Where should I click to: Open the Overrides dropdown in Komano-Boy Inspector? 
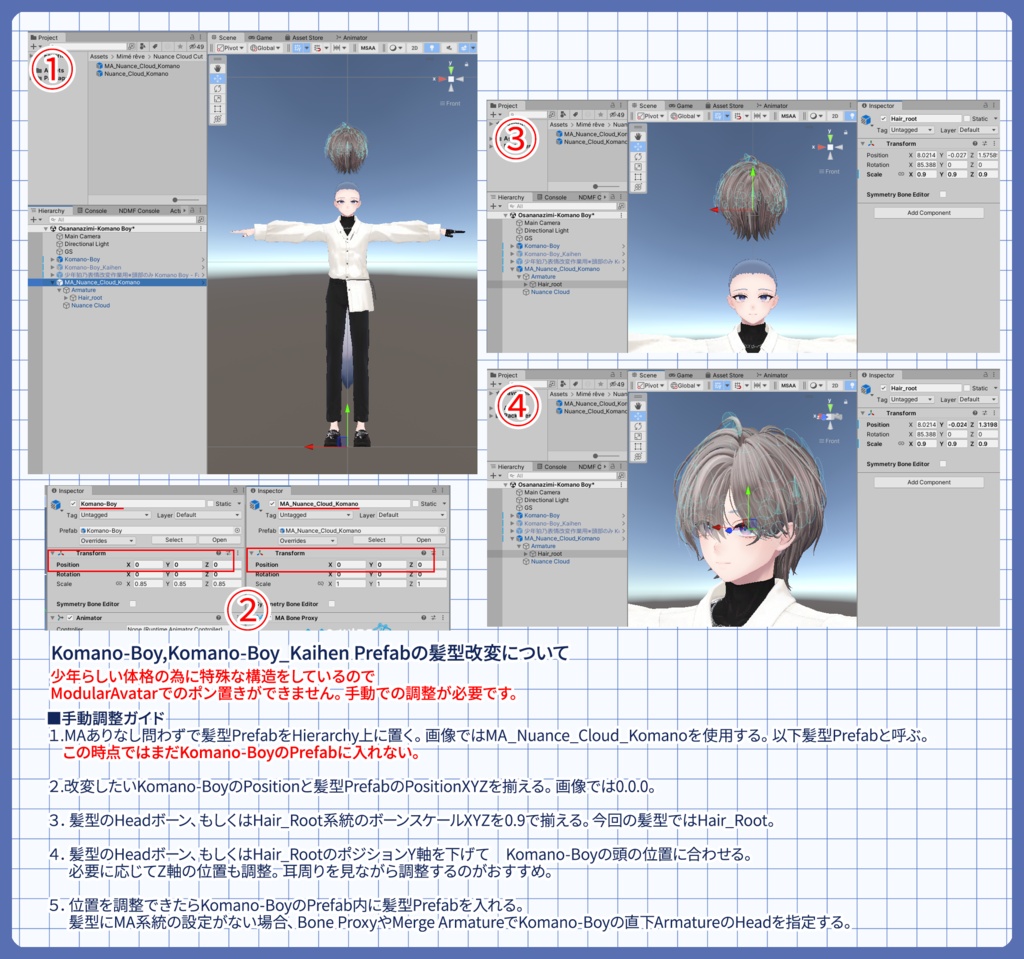107,541
